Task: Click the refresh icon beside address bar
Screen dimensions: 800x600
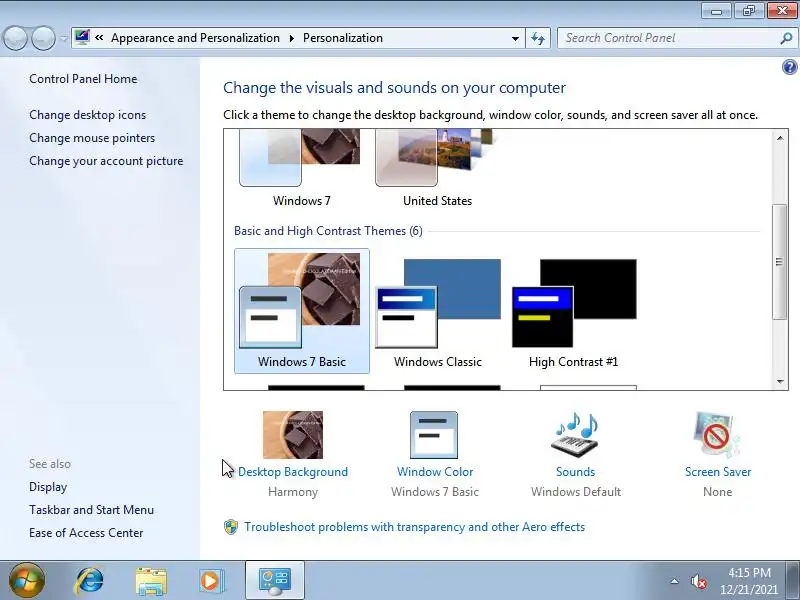Action: click(x=538, y=38)
